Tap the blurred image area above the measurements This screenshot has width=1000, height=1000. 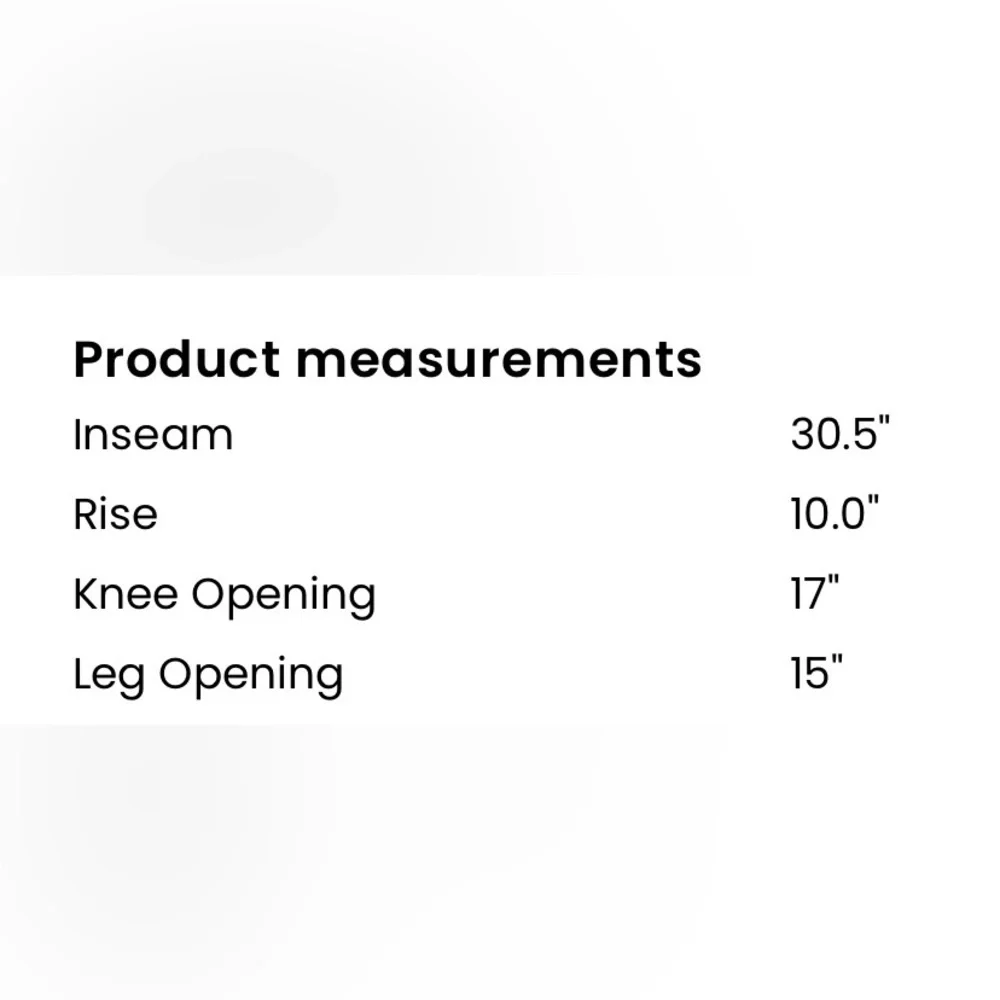[x=500, y=120]
